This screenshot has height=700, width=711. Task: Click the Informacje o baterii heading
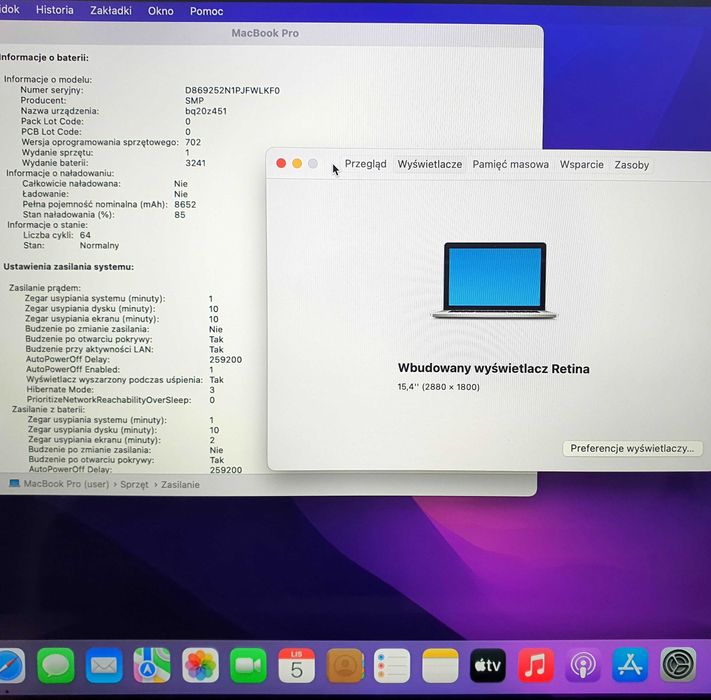tap(44, 58)
